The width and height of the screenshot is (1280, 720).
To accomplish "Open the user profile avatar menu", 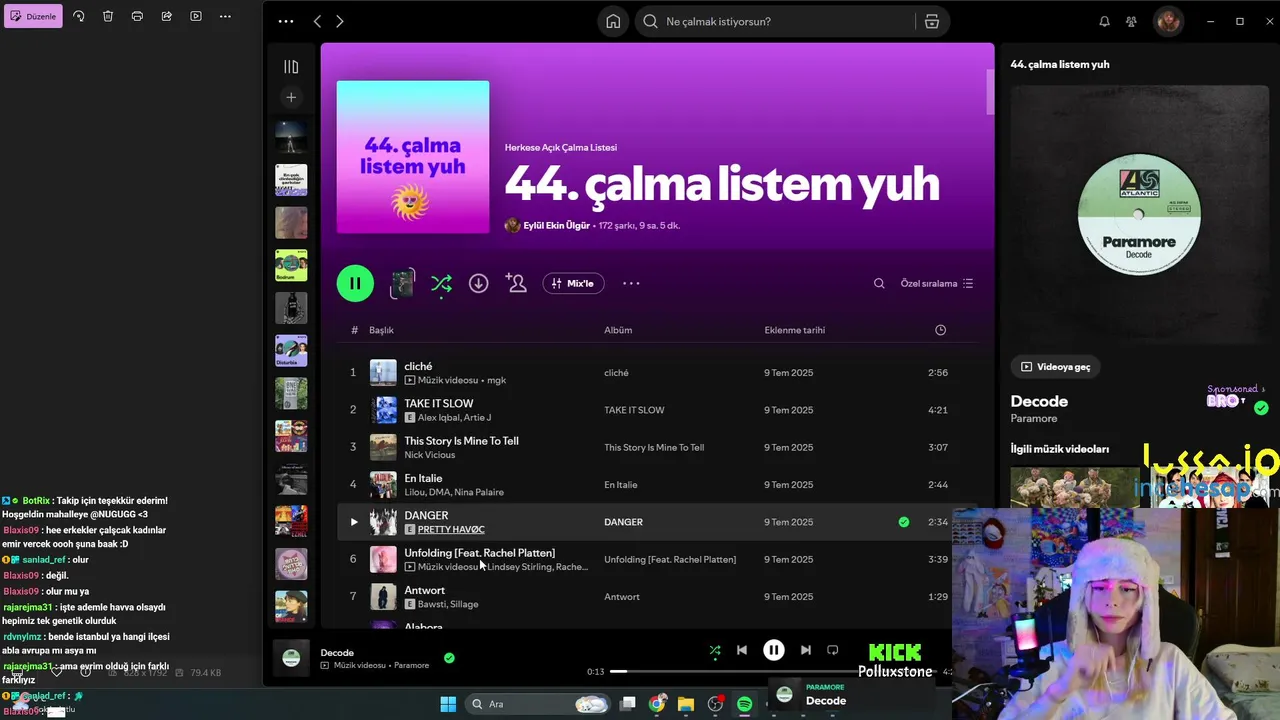I will [1168, 21].
